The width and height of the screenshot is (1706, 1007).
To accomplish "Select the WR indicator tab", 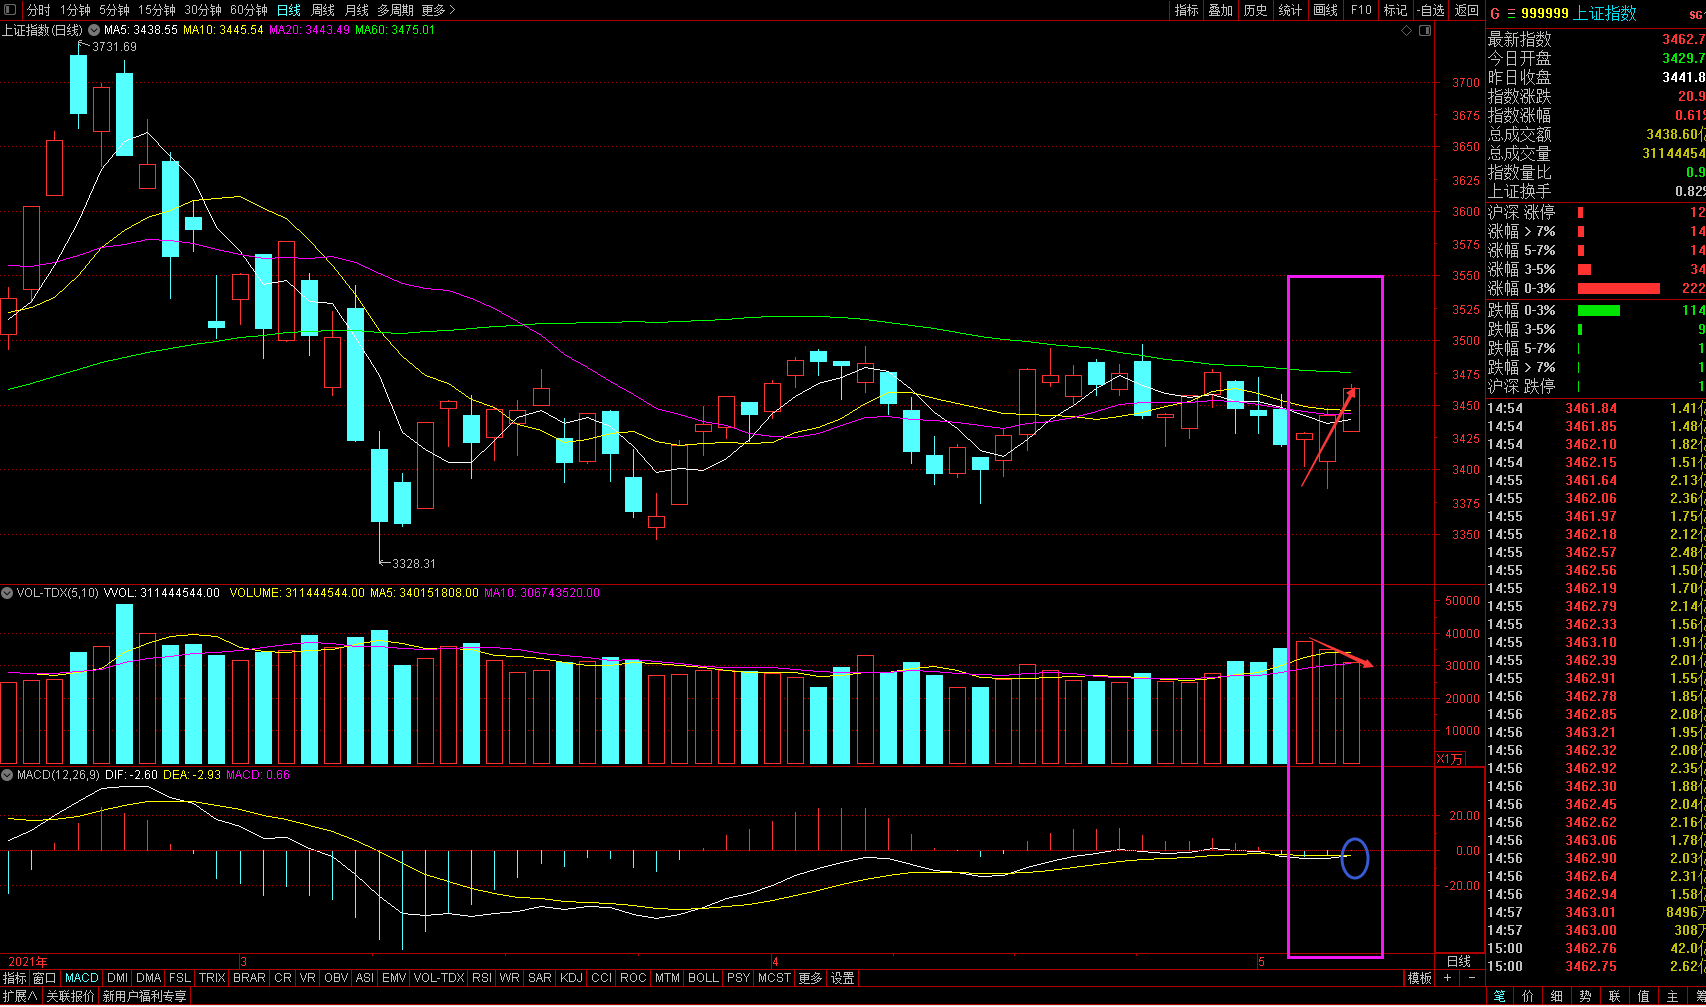I will coord(510,978).
